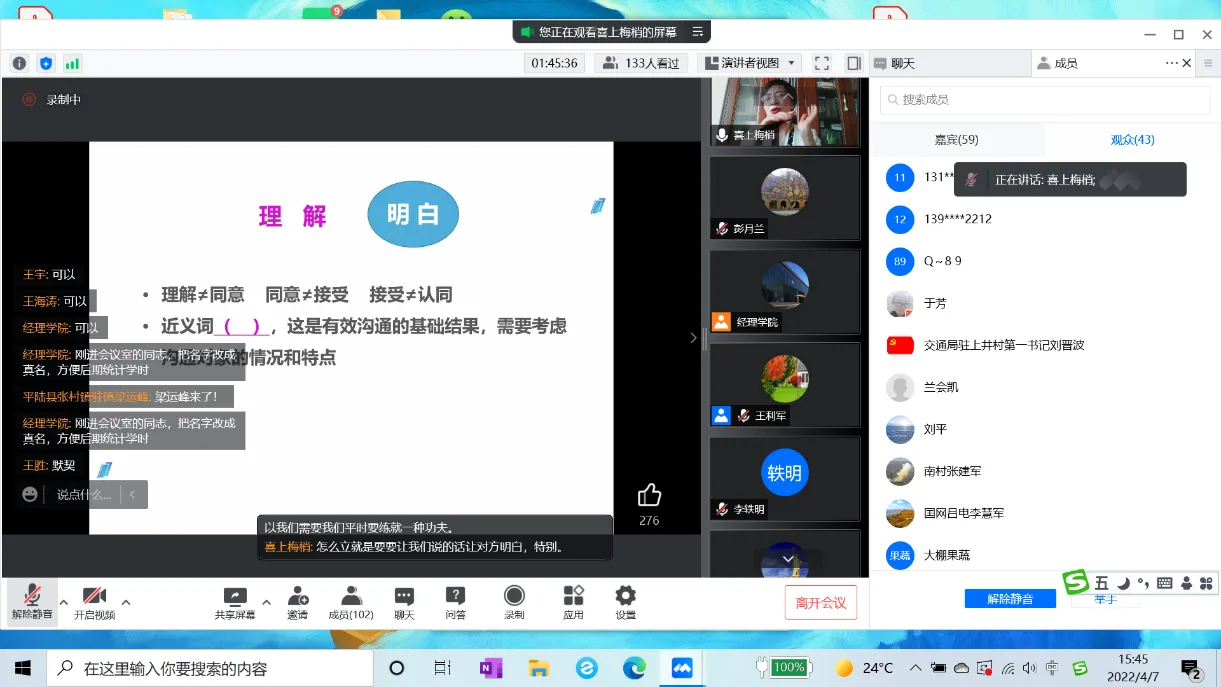
Task: Open the Settings (设置) gear icon
Action: tap(625, 602)
